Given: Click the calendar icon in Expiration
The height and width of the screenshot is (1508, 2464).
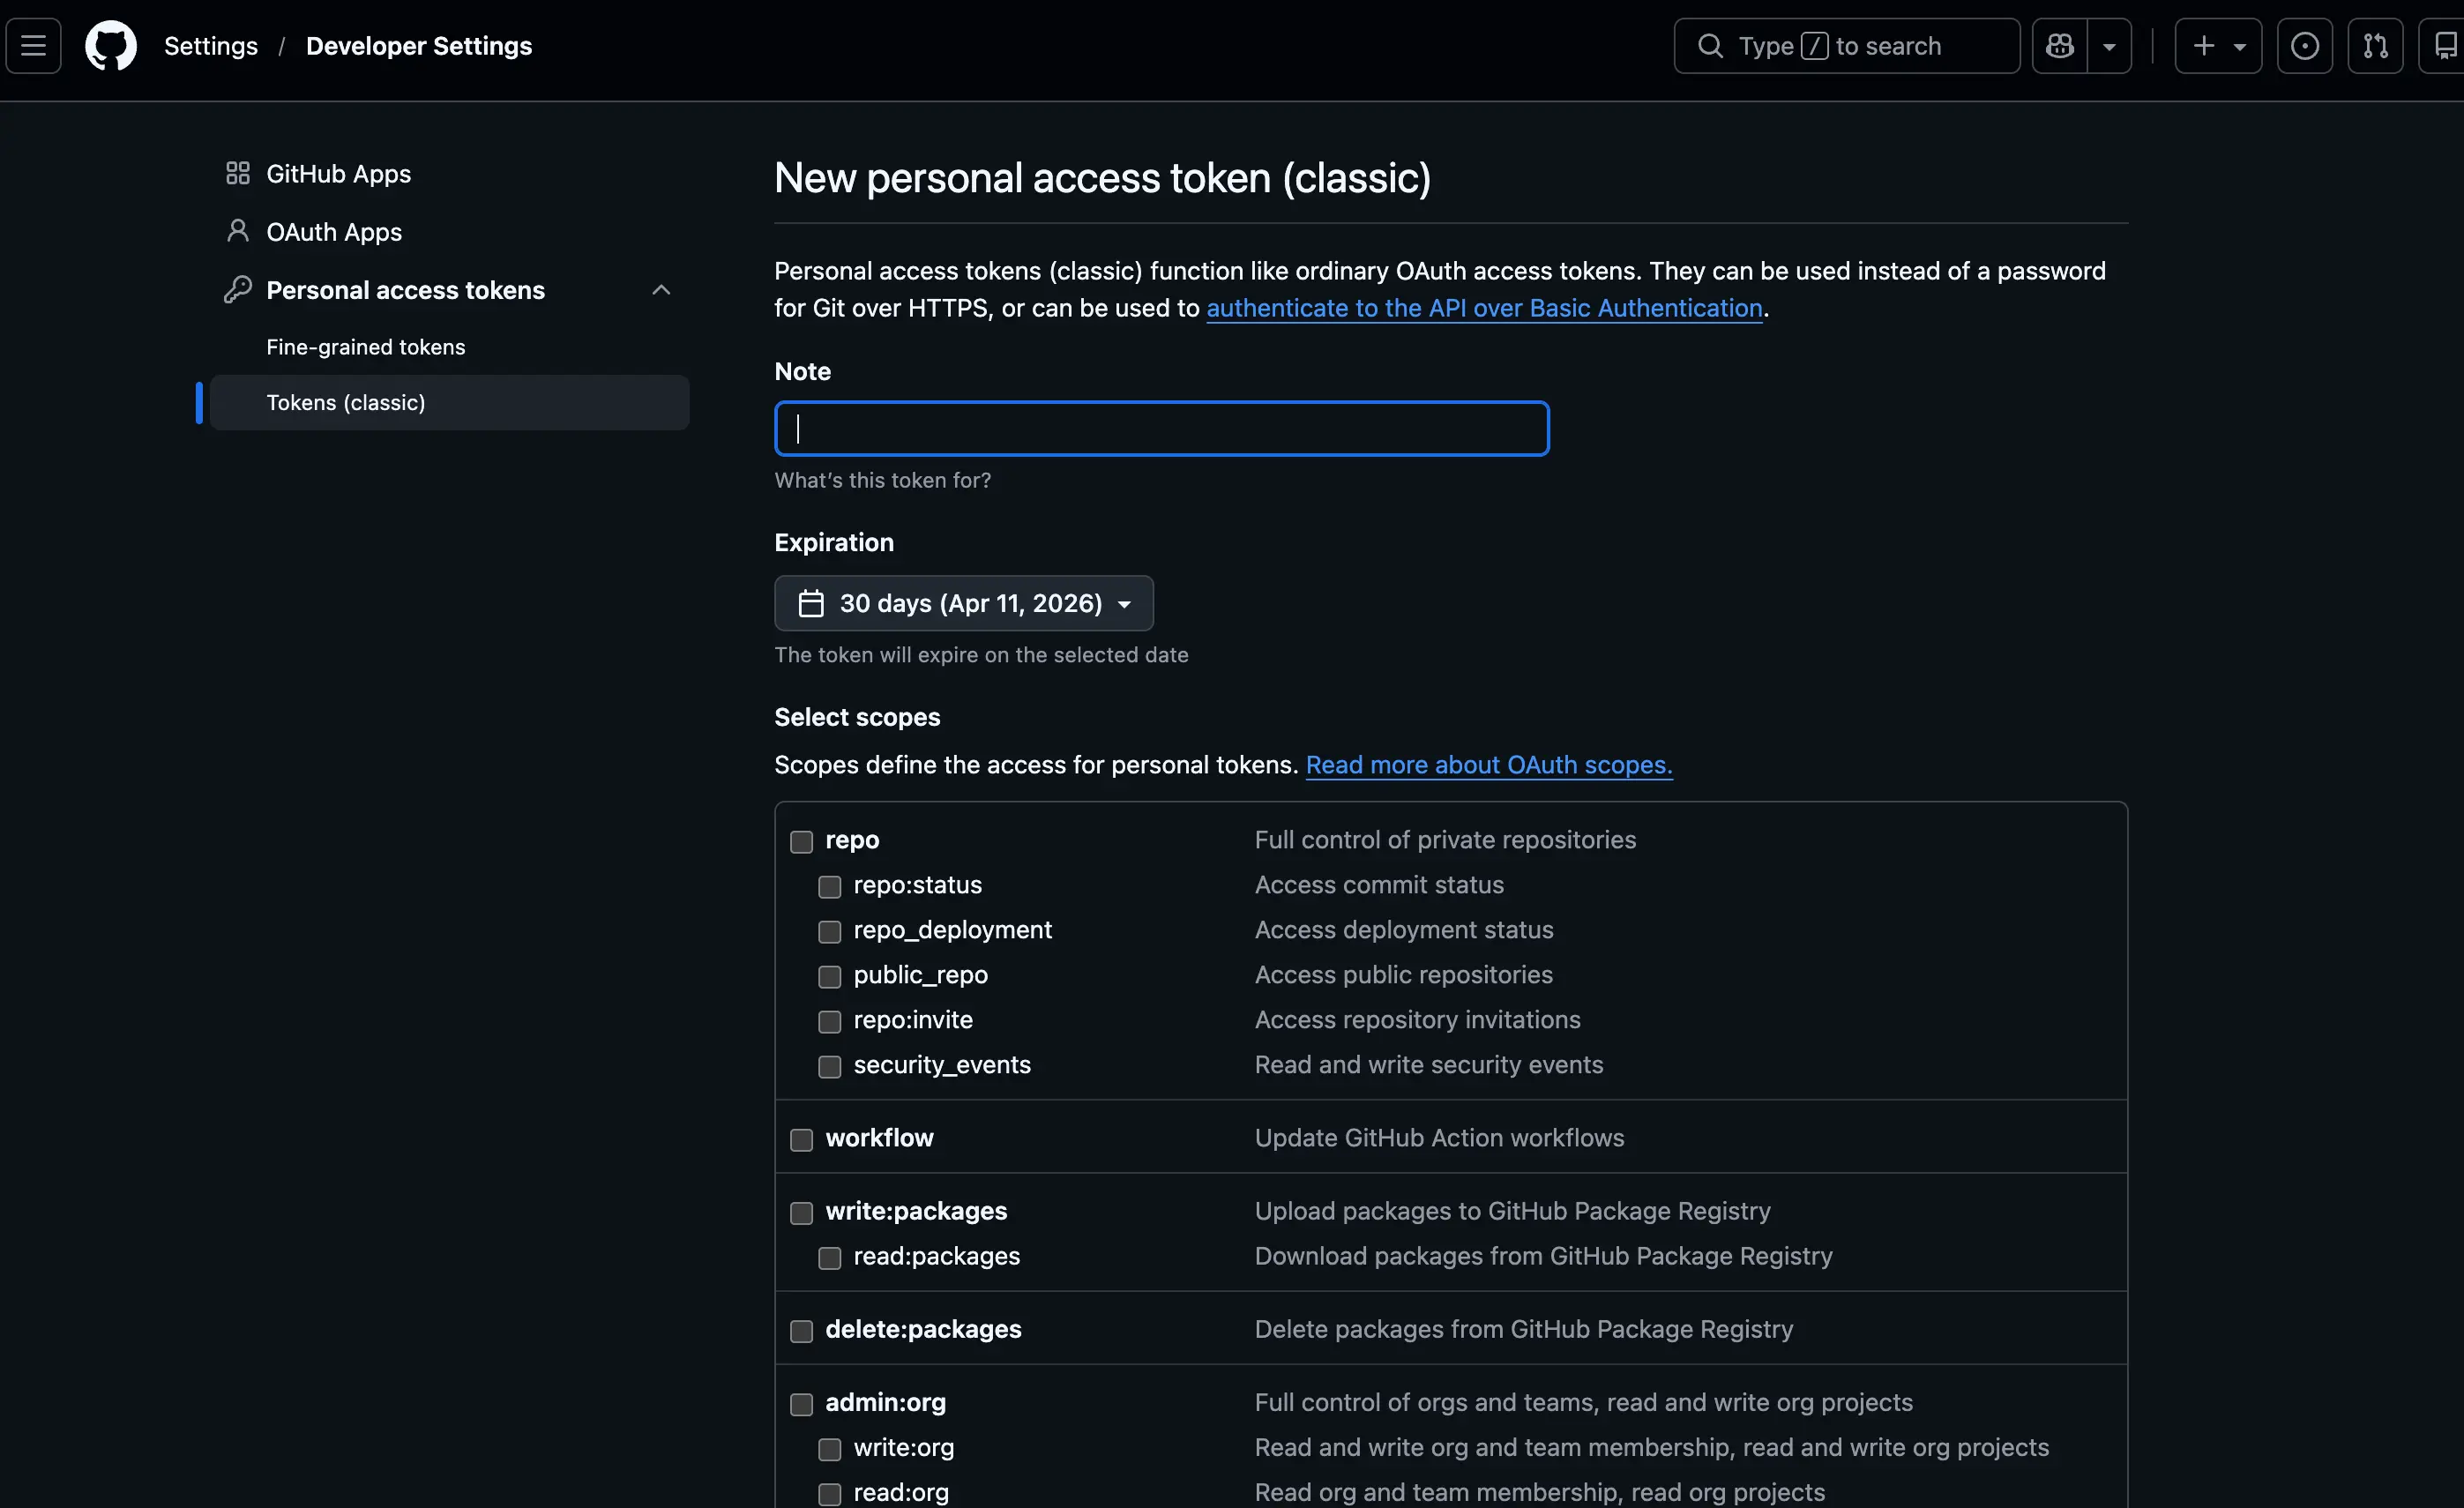Looking at the screenshot, I should 811,603.
